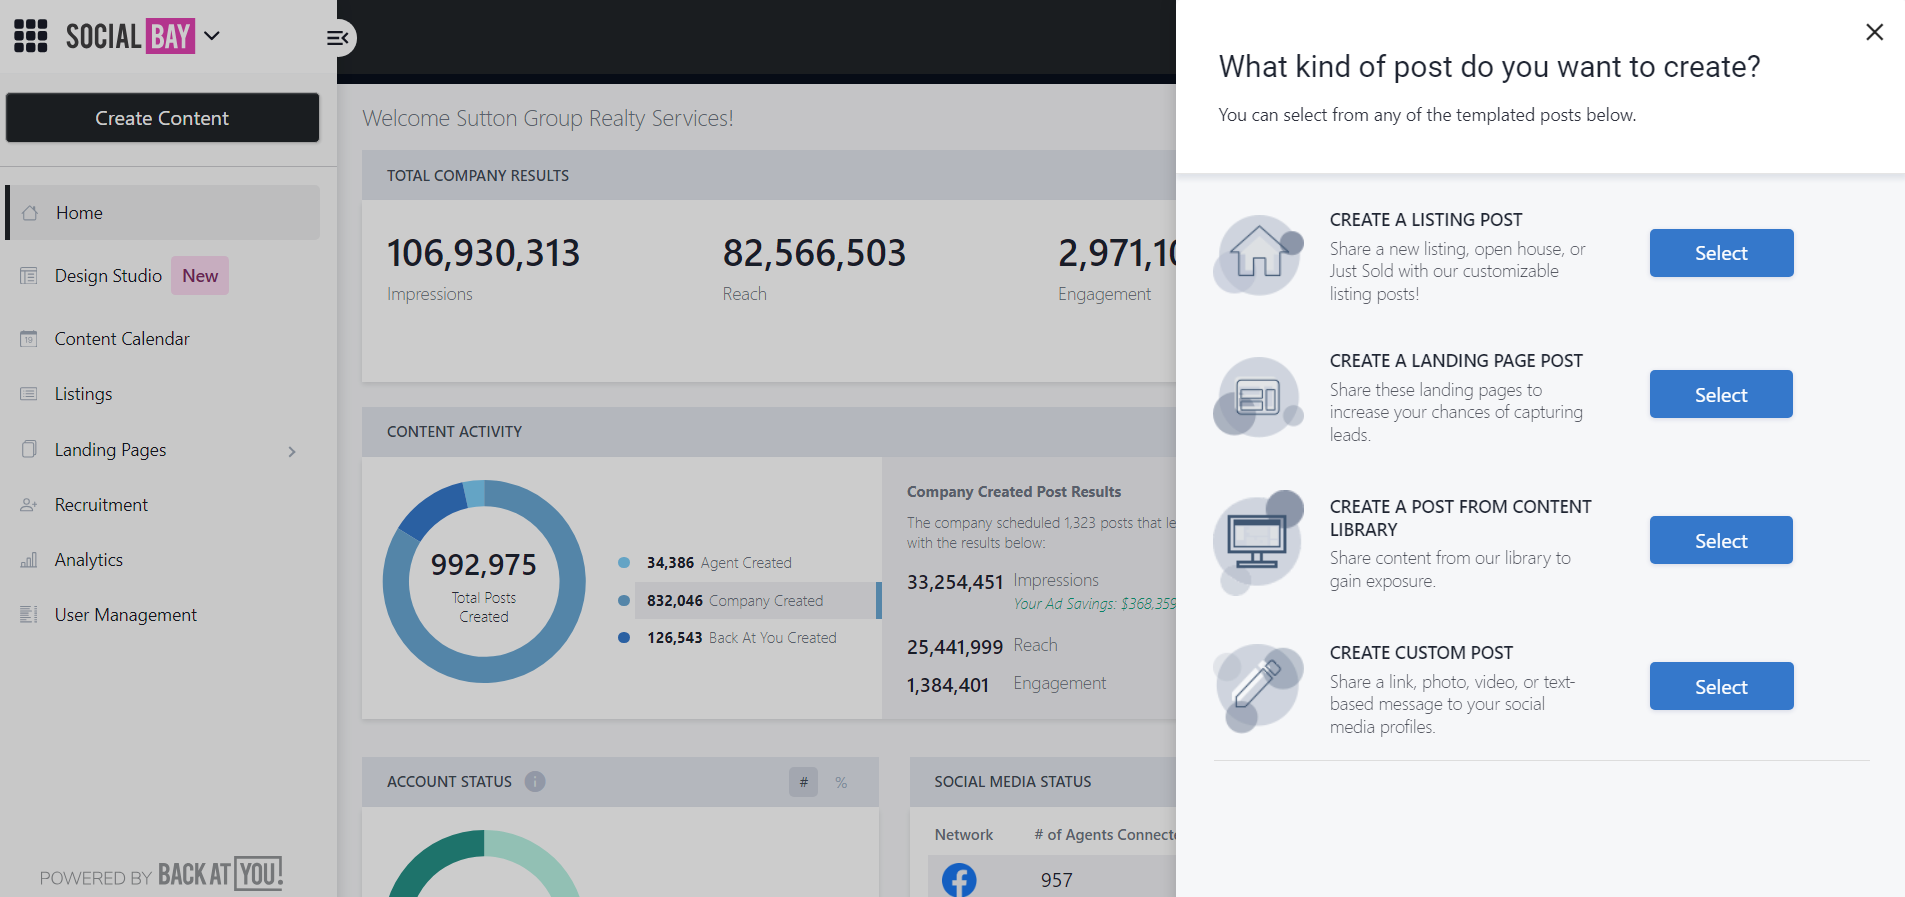The height and width of the screenshot is (897, 1905).
Task: Expand the Social Bay logo dropdown arrow
Action: [x=212, y=36]
